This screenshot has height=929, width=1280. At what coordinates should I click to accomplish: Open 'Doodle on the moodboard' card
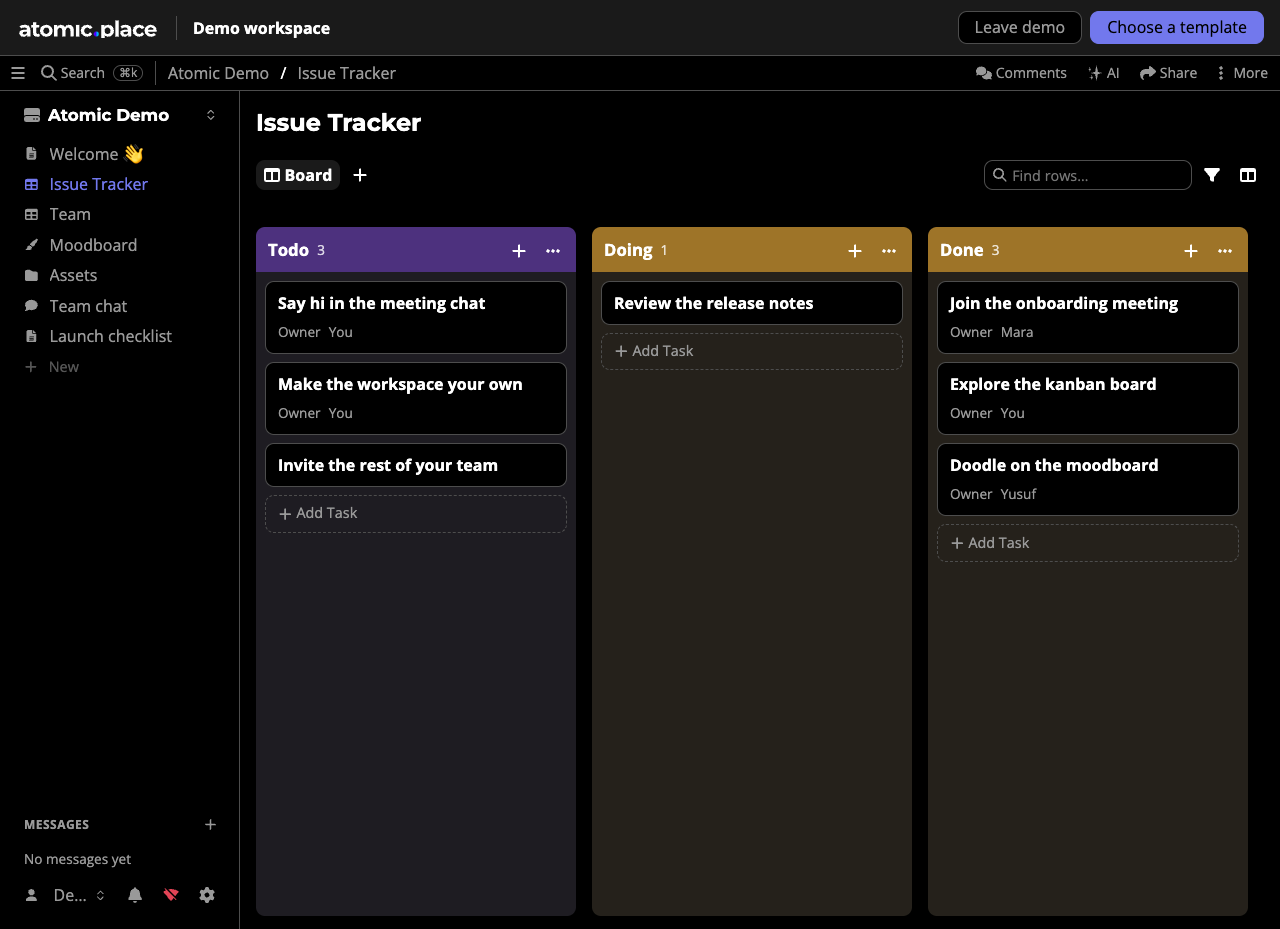pos(1088,479)
